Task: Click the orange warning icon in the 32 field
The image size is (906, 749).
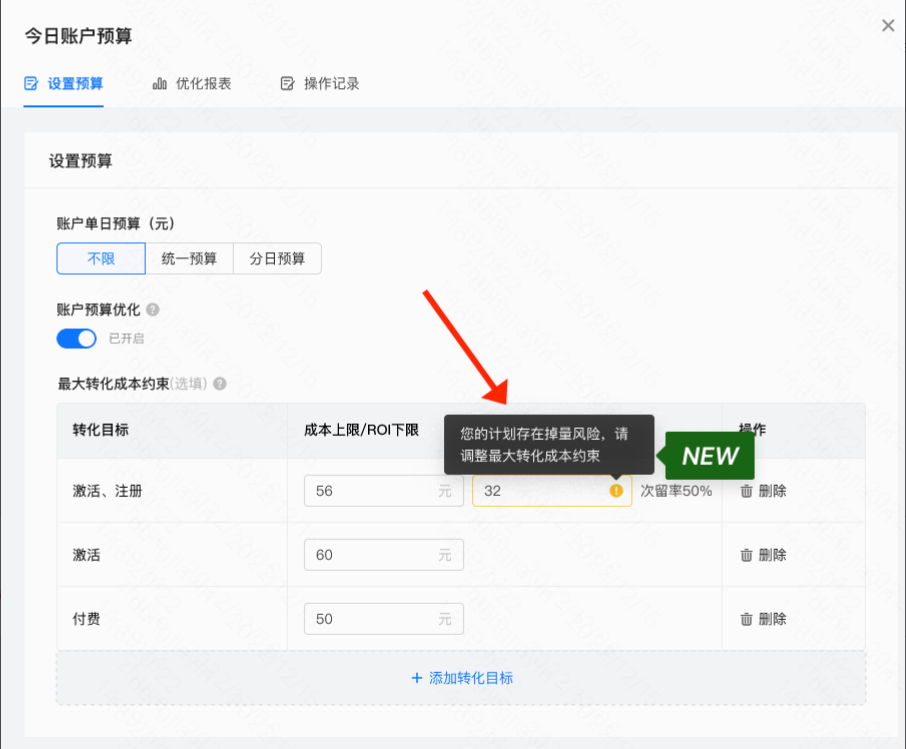Action: (617, 491)
